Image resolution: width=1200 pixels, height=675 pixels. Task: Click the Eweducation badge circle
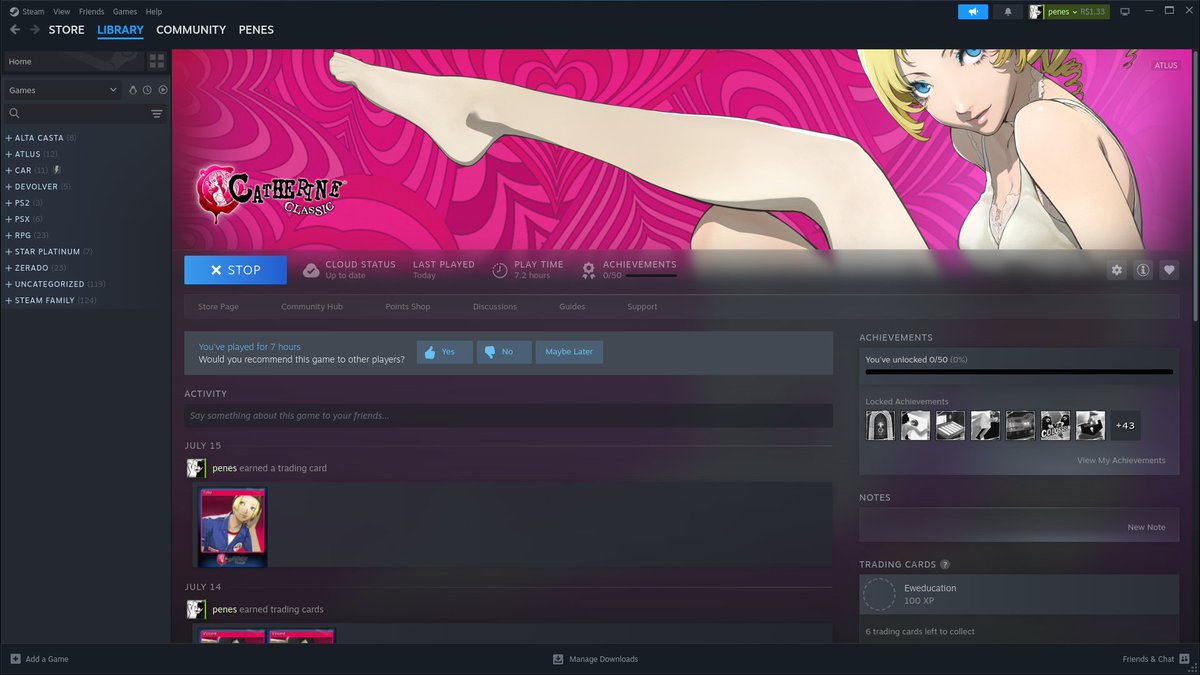click(879, 594)
